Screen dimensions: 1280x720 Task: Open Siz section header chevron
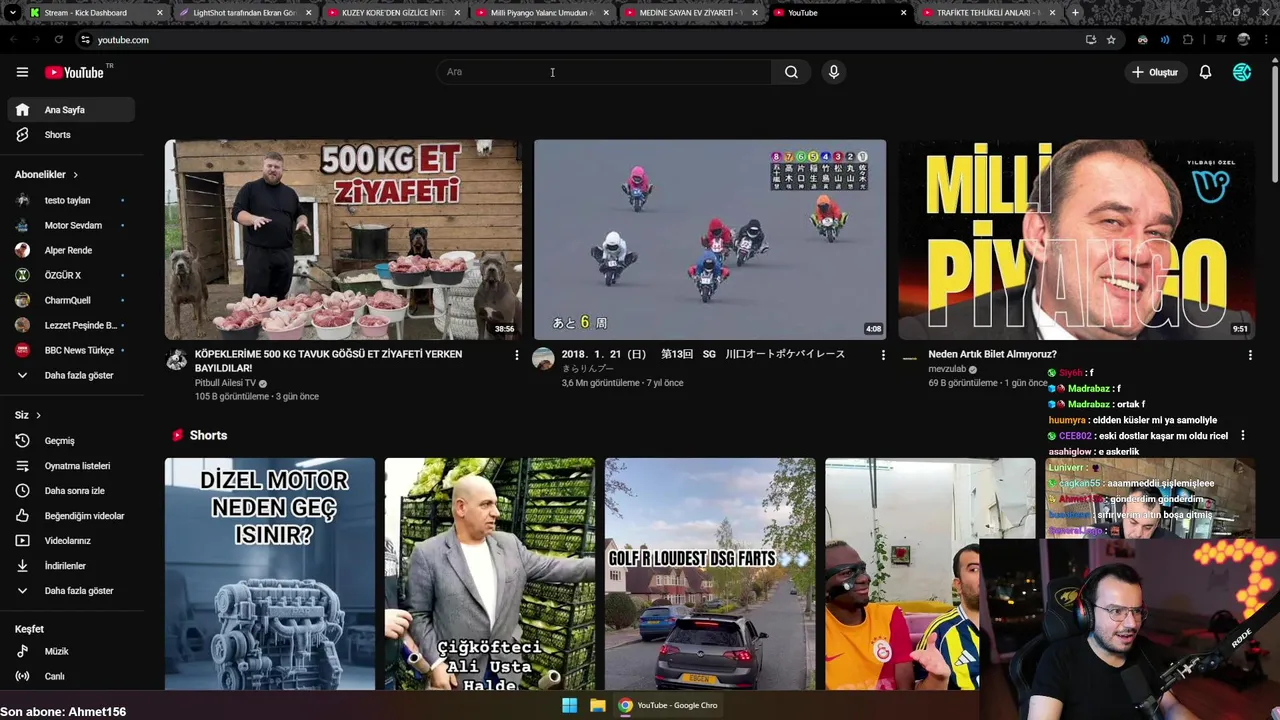coord(38,415)
